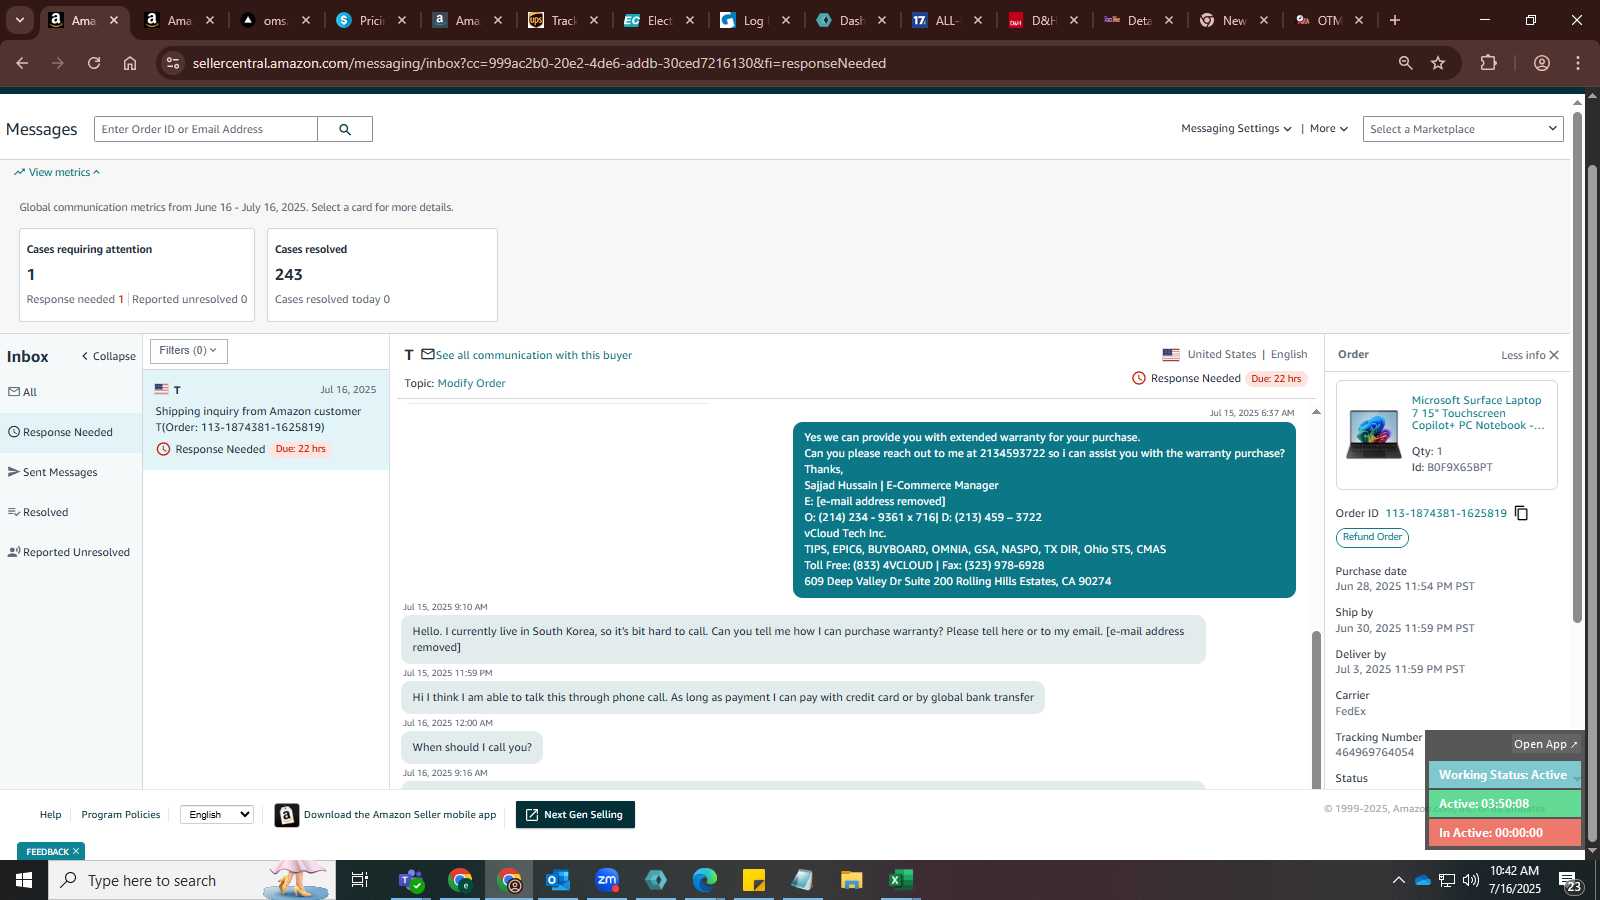Dismiss the FEEDBACK tab with its X

pos(76,851)
